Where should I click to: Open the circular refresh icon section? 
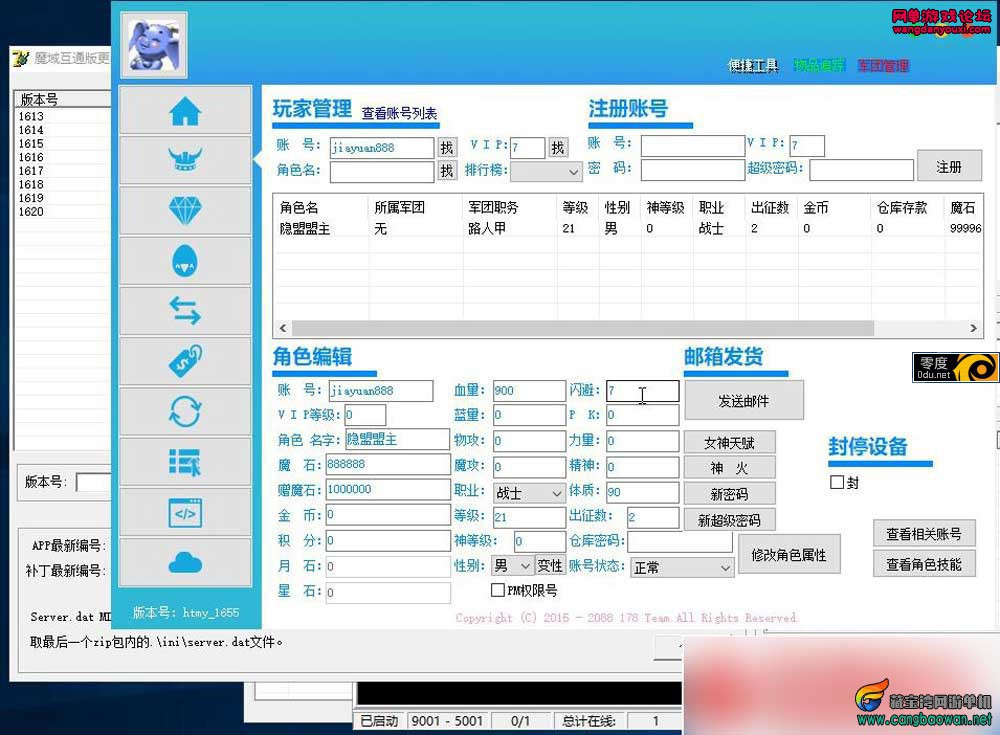click(185, 412)
